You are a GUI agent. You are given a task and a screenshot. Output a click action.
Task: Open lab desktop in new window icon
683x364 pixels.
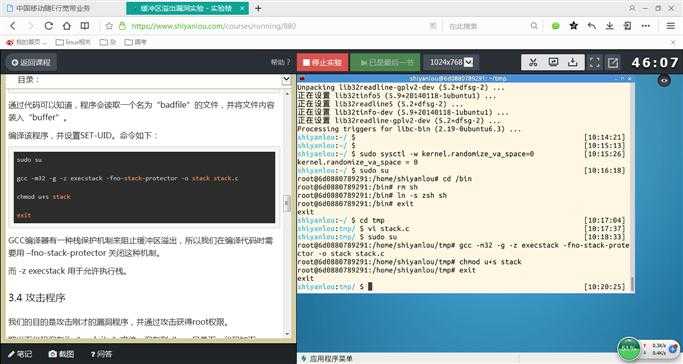tap(613, 63)
